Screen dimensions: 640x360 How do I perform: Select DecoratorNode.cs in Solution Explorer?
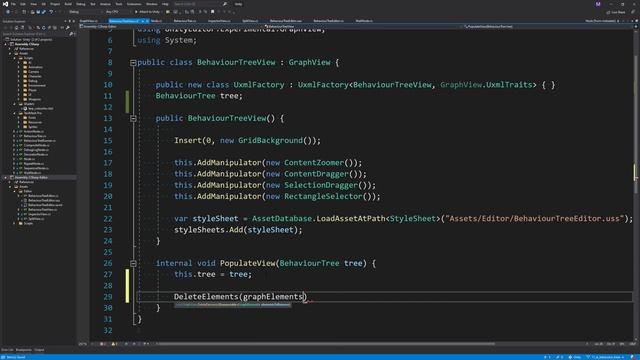(36, 154)
